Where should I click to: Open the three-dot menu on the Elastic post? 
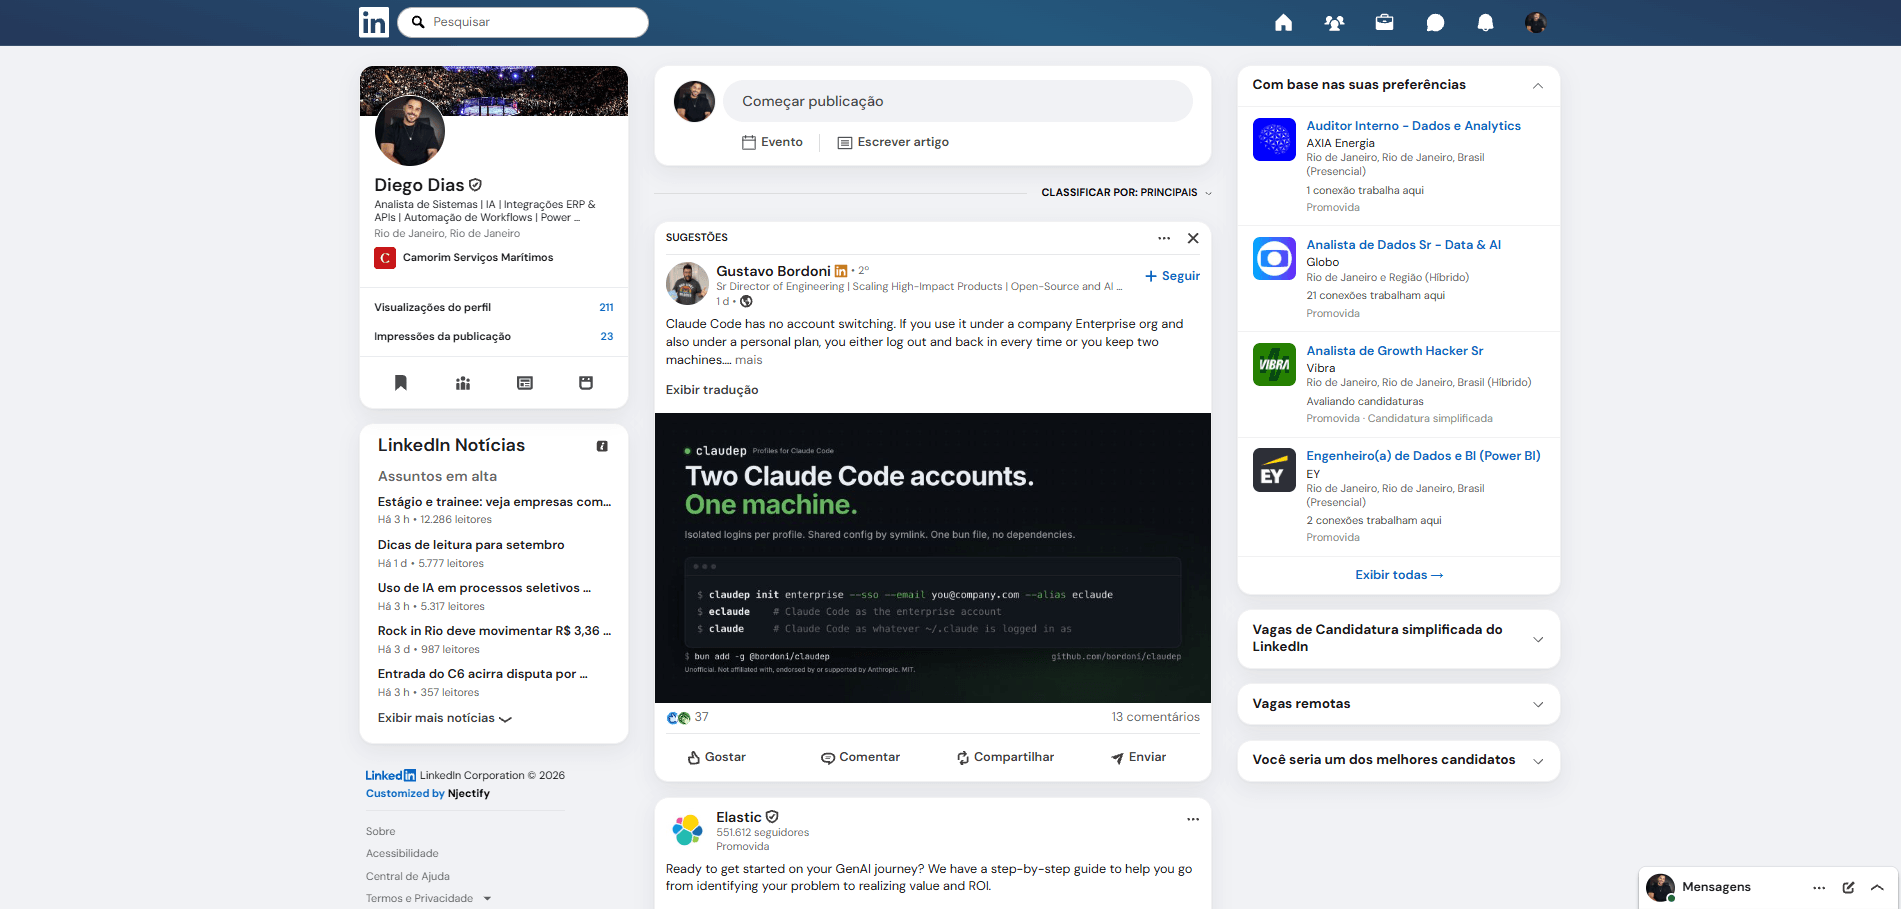coord(1193,819)
